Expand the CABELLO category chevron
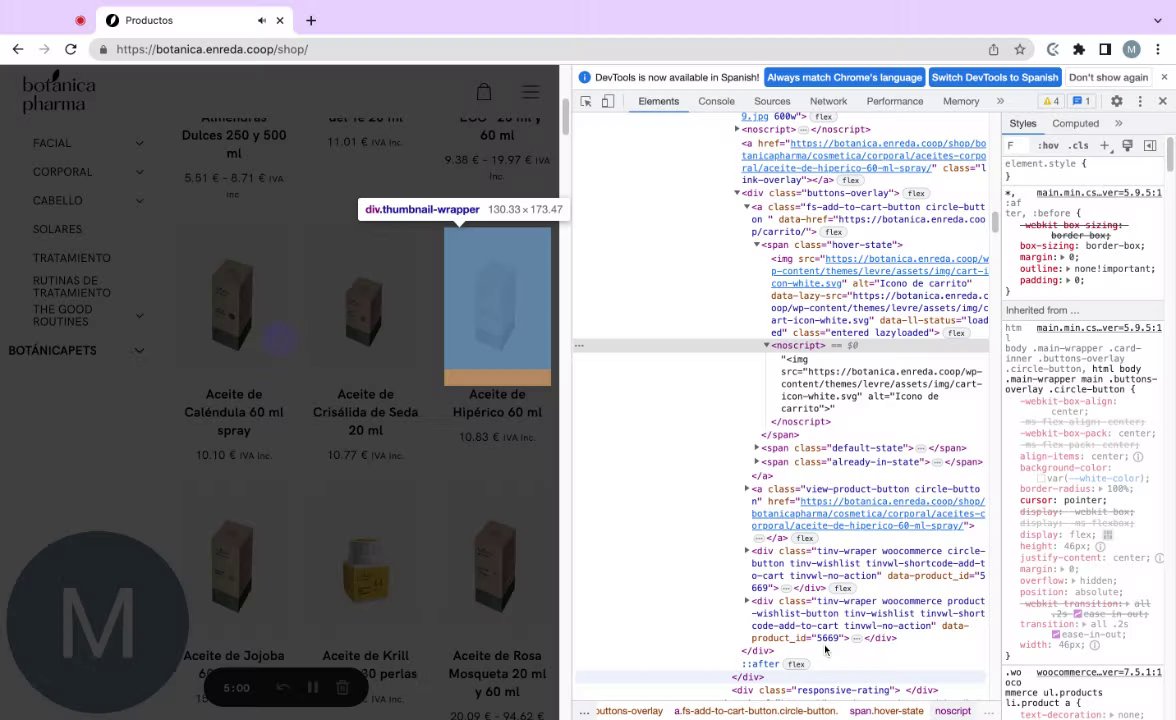 (x=140, y=200)
